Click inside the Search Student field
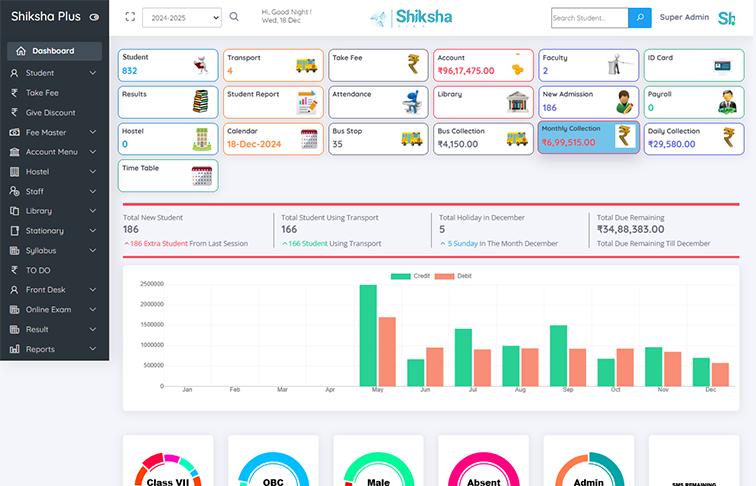The image size is (756, 486). tap(590, 18)
